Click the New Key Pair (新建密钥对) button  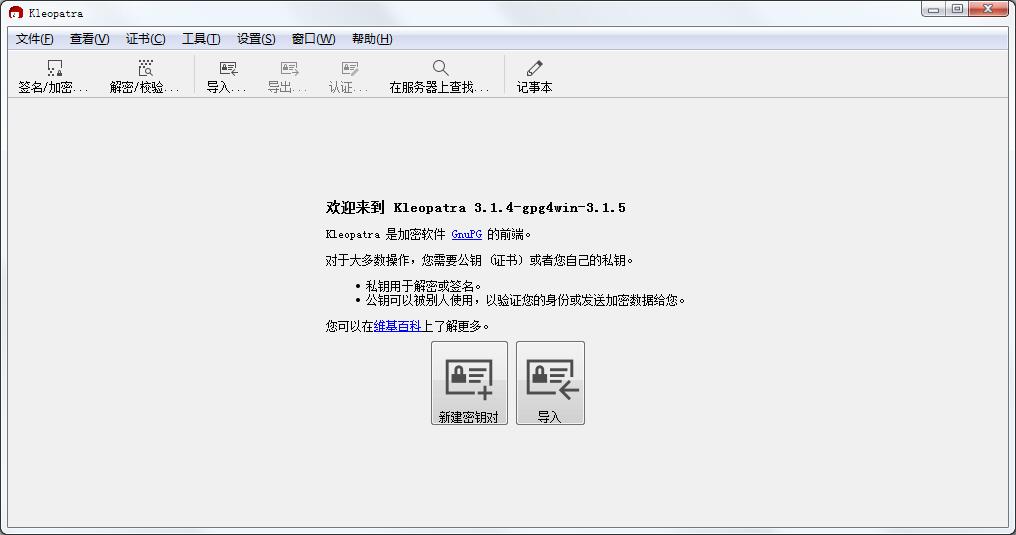(469, 383)
